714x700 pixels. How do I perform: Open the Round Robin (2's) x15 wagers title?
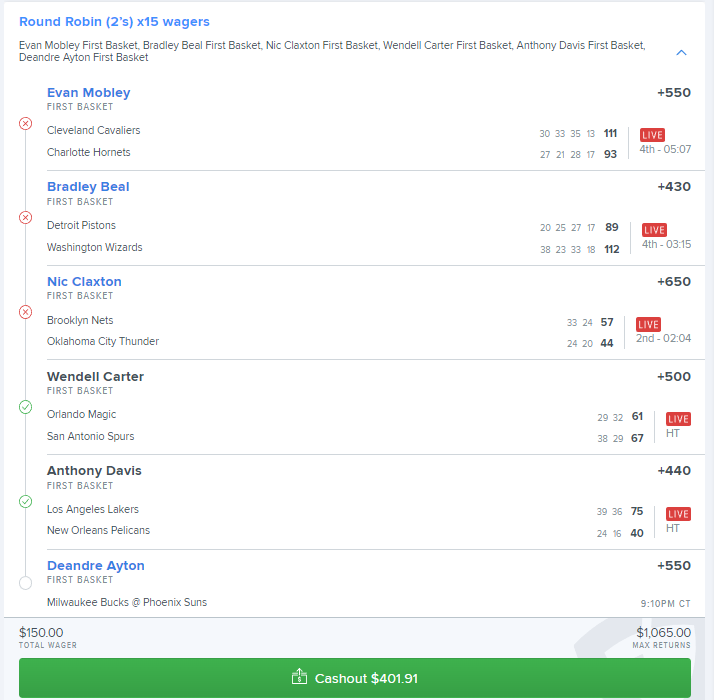[114, 21]
